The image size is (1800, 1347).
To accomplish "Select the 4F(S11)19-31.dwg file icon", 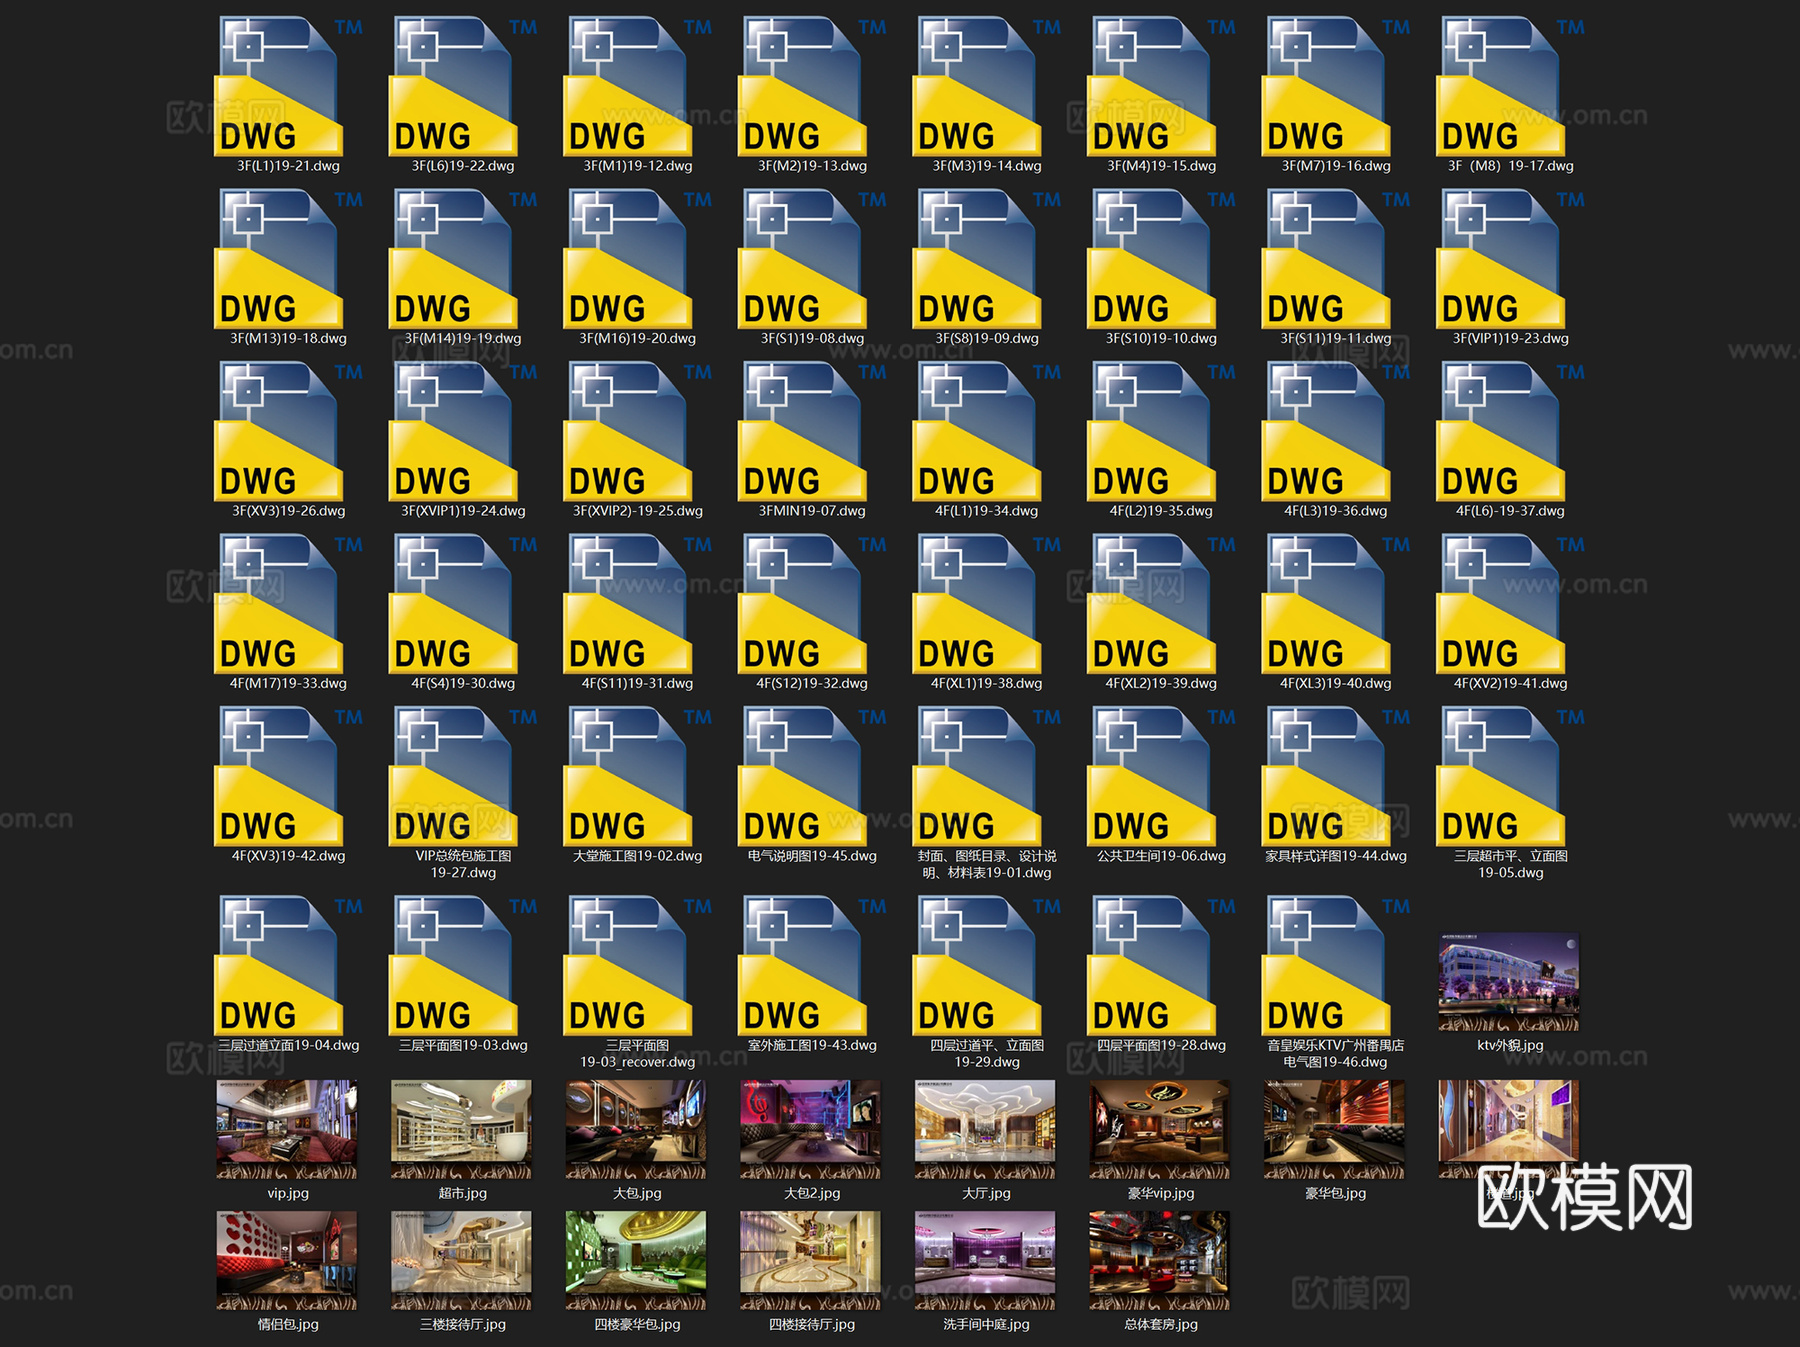I will click(628, 604).
